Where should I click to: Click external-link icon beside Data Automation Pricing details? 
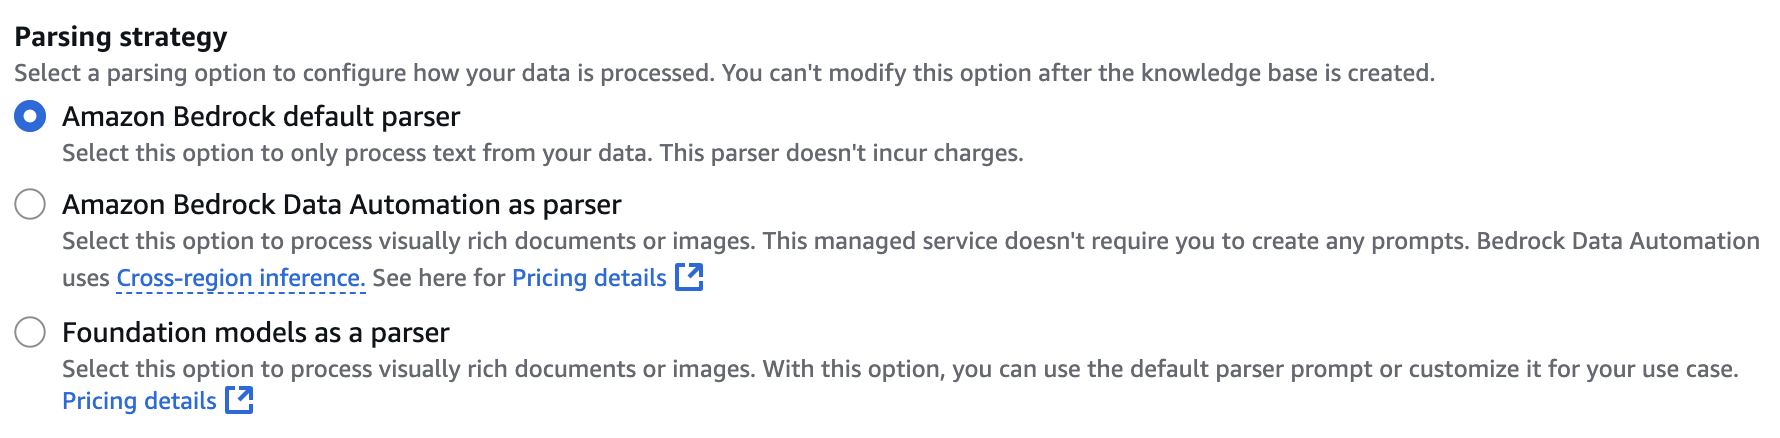click(690, 277)
